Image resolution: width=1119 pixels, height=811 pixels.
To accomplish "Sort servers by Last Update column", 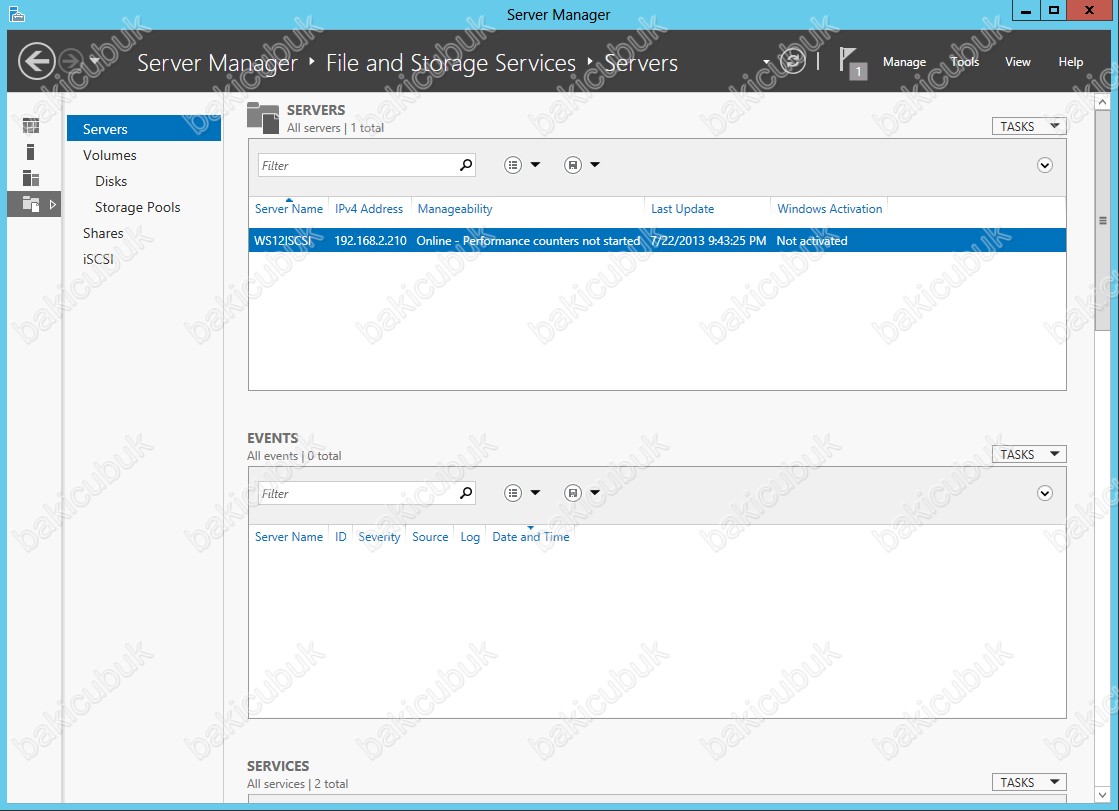I will tap(682, 208).
